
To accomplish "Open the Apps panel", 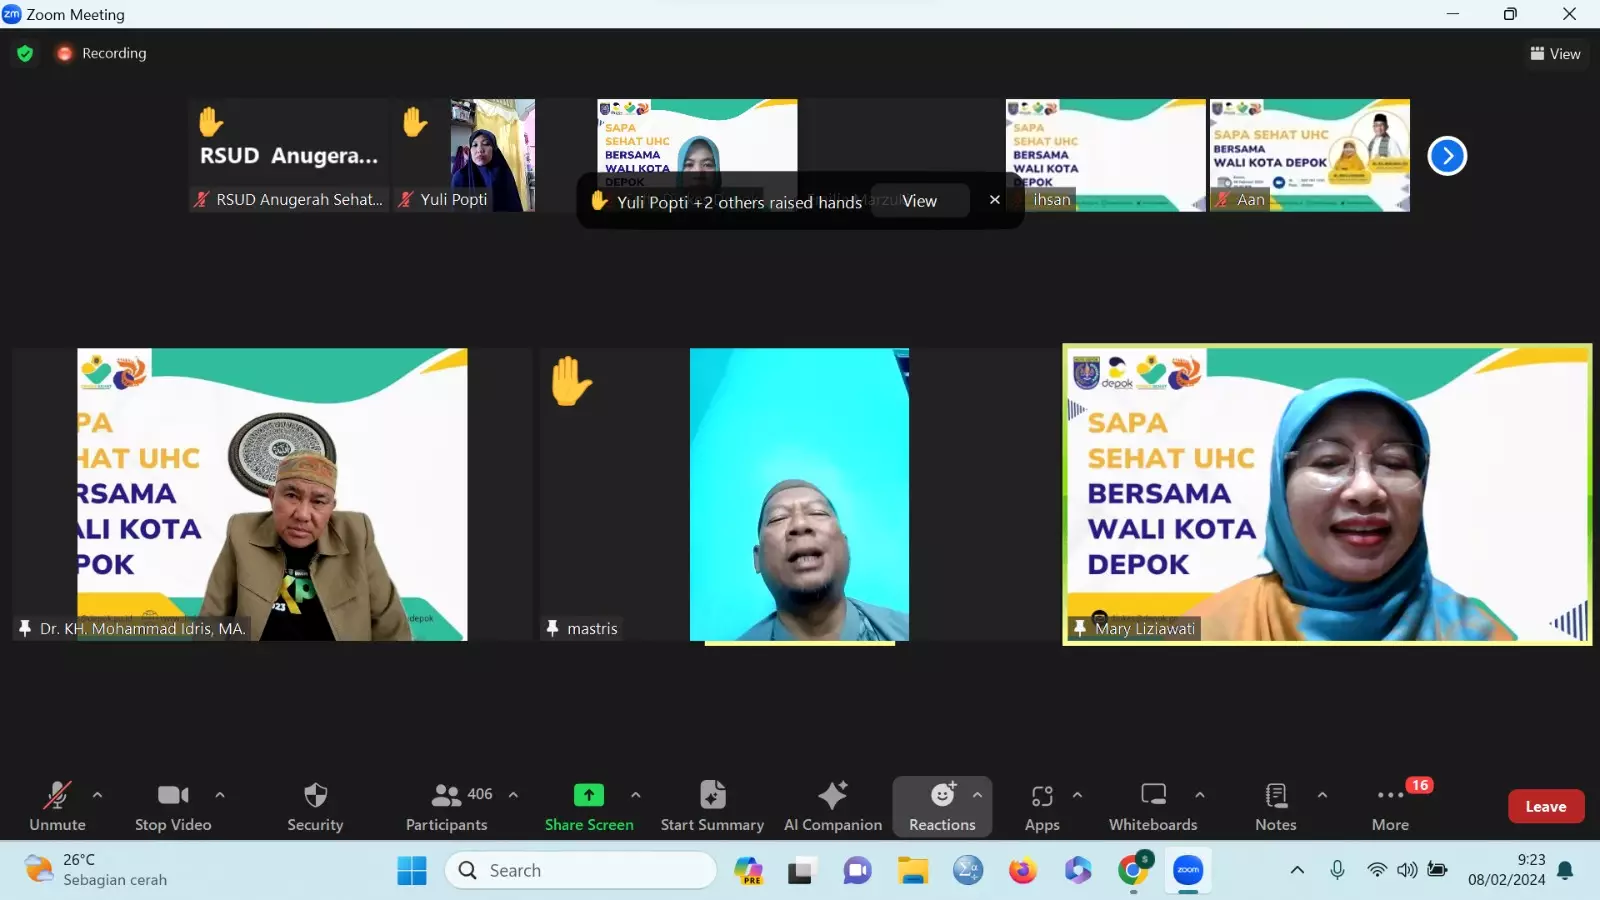I will (1042, 806).
